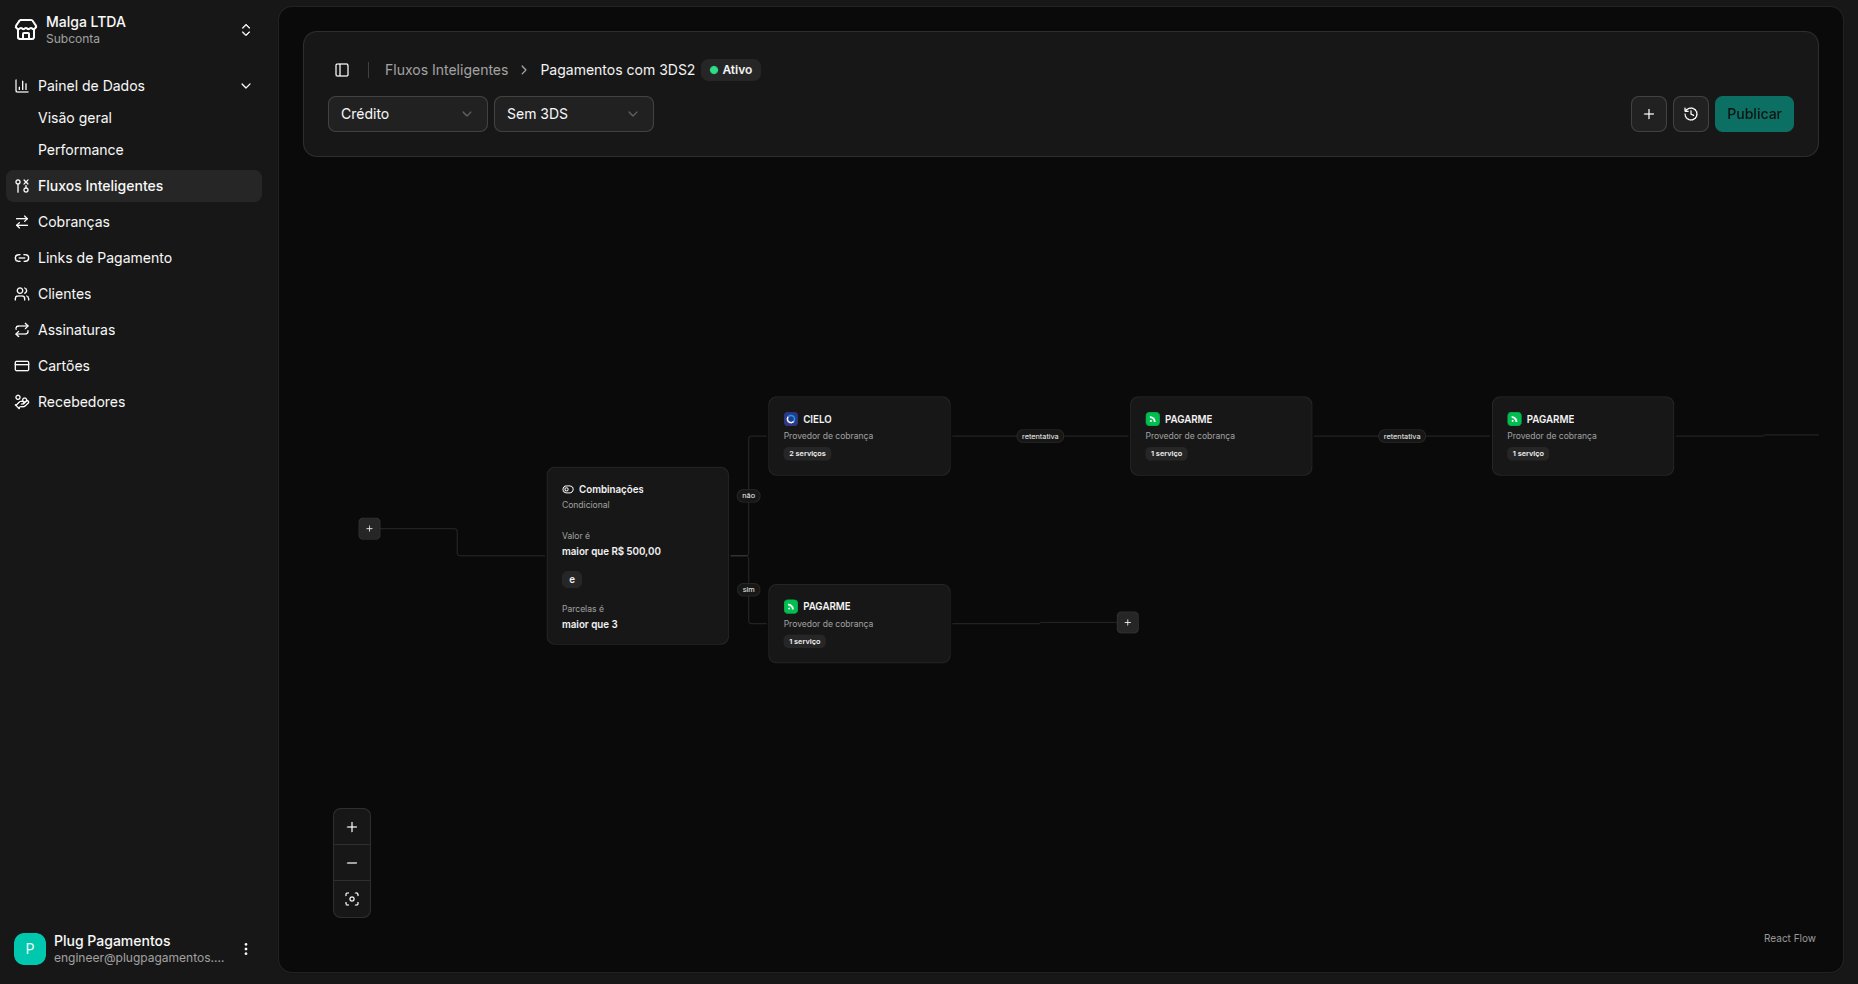
Task: Open the React Flow attribution link
Action: [x=1789, y=938]
